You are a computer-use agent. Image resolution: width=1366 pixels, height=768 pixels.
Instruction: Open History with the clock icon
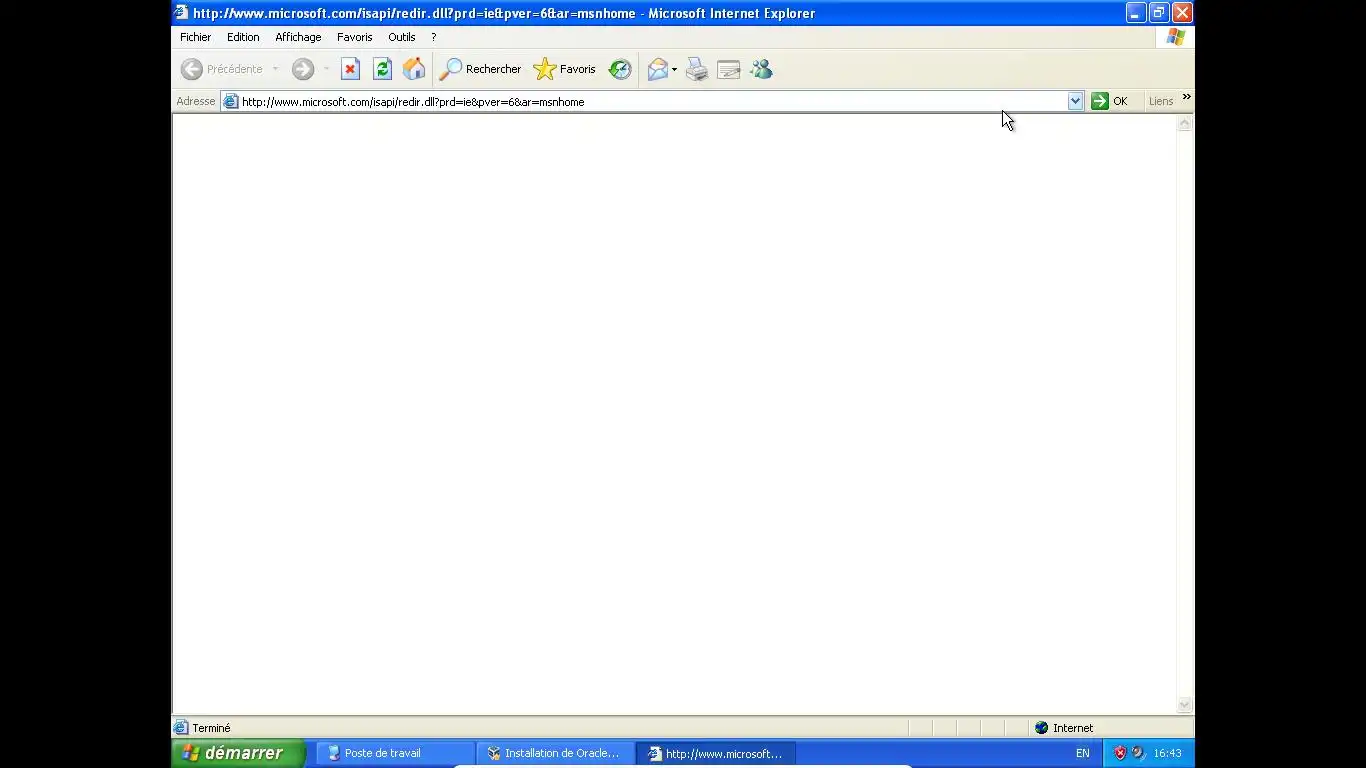click(620, 69)
